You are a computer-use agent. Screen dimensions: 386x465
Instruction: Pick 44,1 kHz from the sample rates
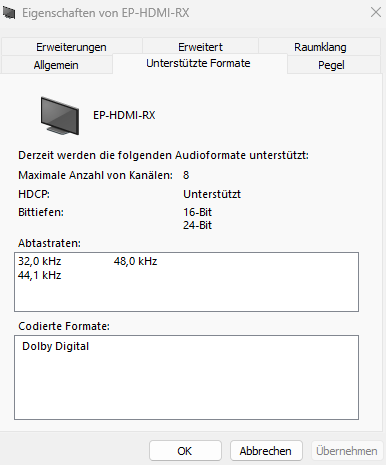click(x=40, y=275)
